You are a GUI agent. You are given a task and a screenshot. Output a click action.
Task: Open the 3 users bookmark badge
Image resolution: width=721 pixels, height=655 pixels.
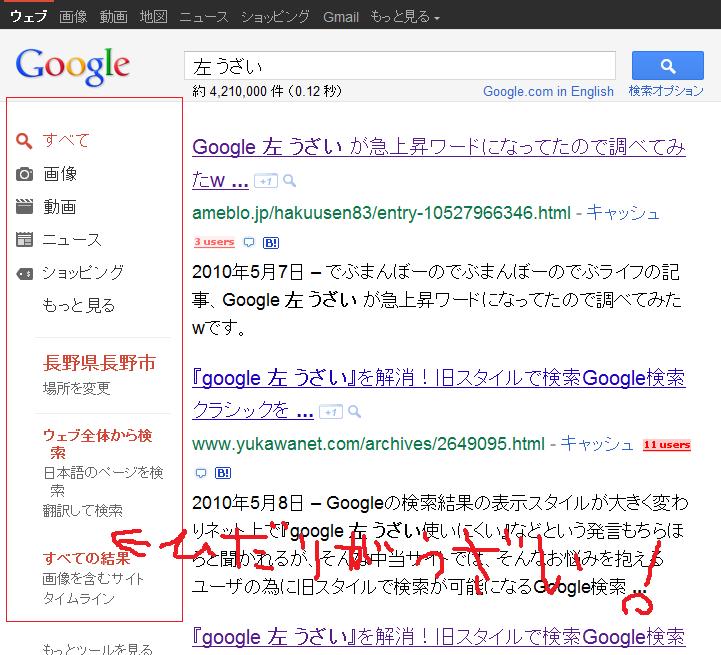click(214, 242)
